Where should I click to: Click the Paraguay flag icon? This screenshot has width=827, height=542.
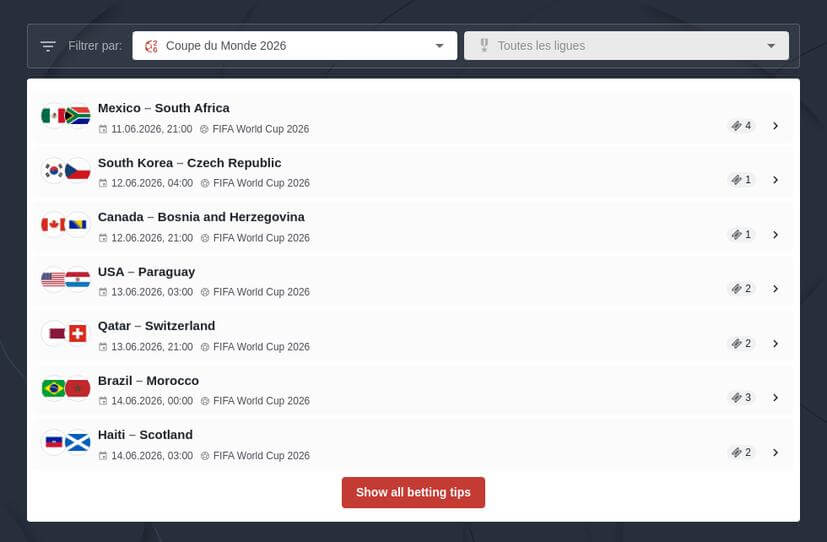click(78, 280)
